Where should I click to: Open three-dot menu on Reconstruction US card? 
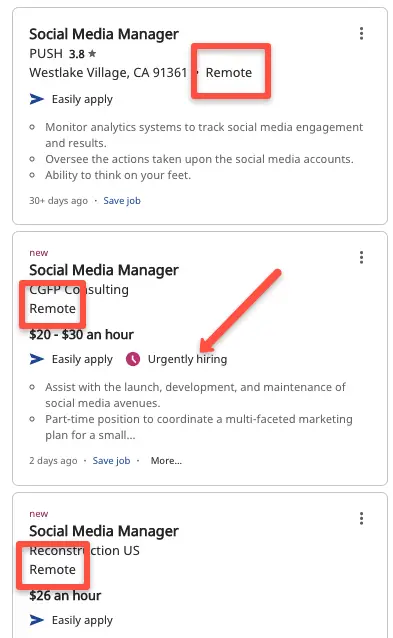pyautogui.click(x=361, y=518)
